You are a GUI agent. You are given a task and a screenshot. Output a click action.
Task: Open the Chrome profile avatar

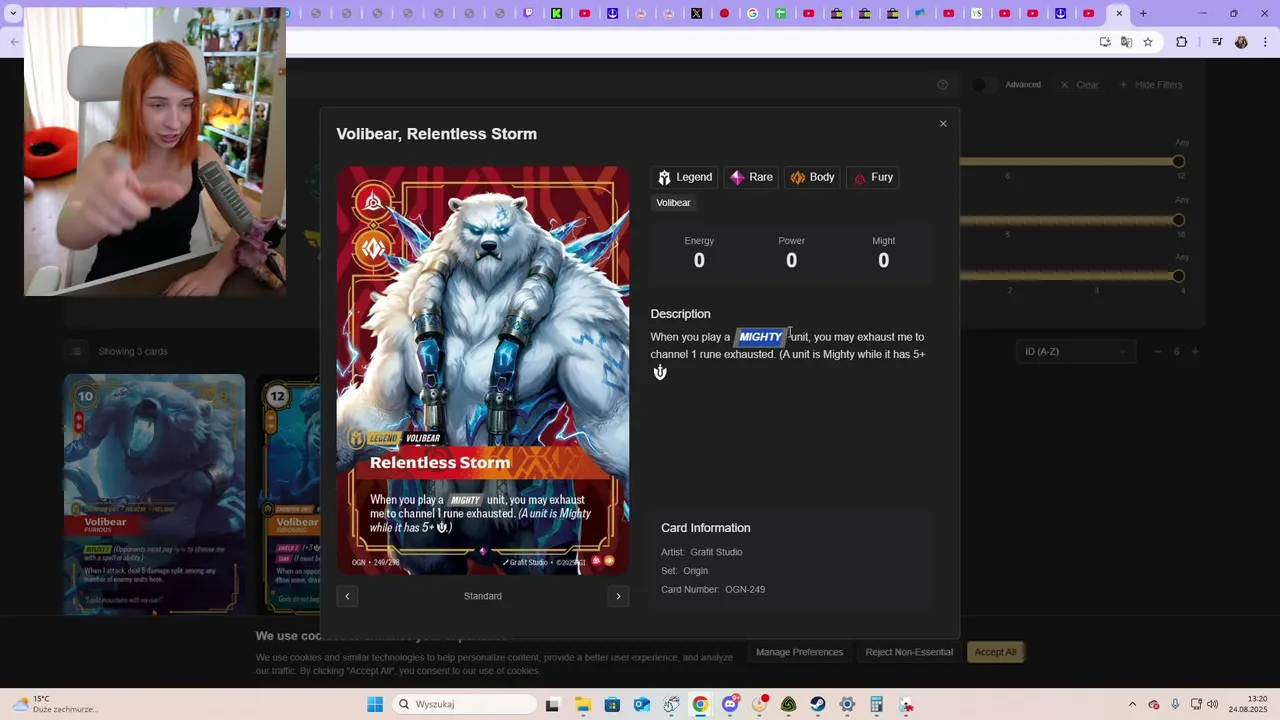(x=1241, y=42)
